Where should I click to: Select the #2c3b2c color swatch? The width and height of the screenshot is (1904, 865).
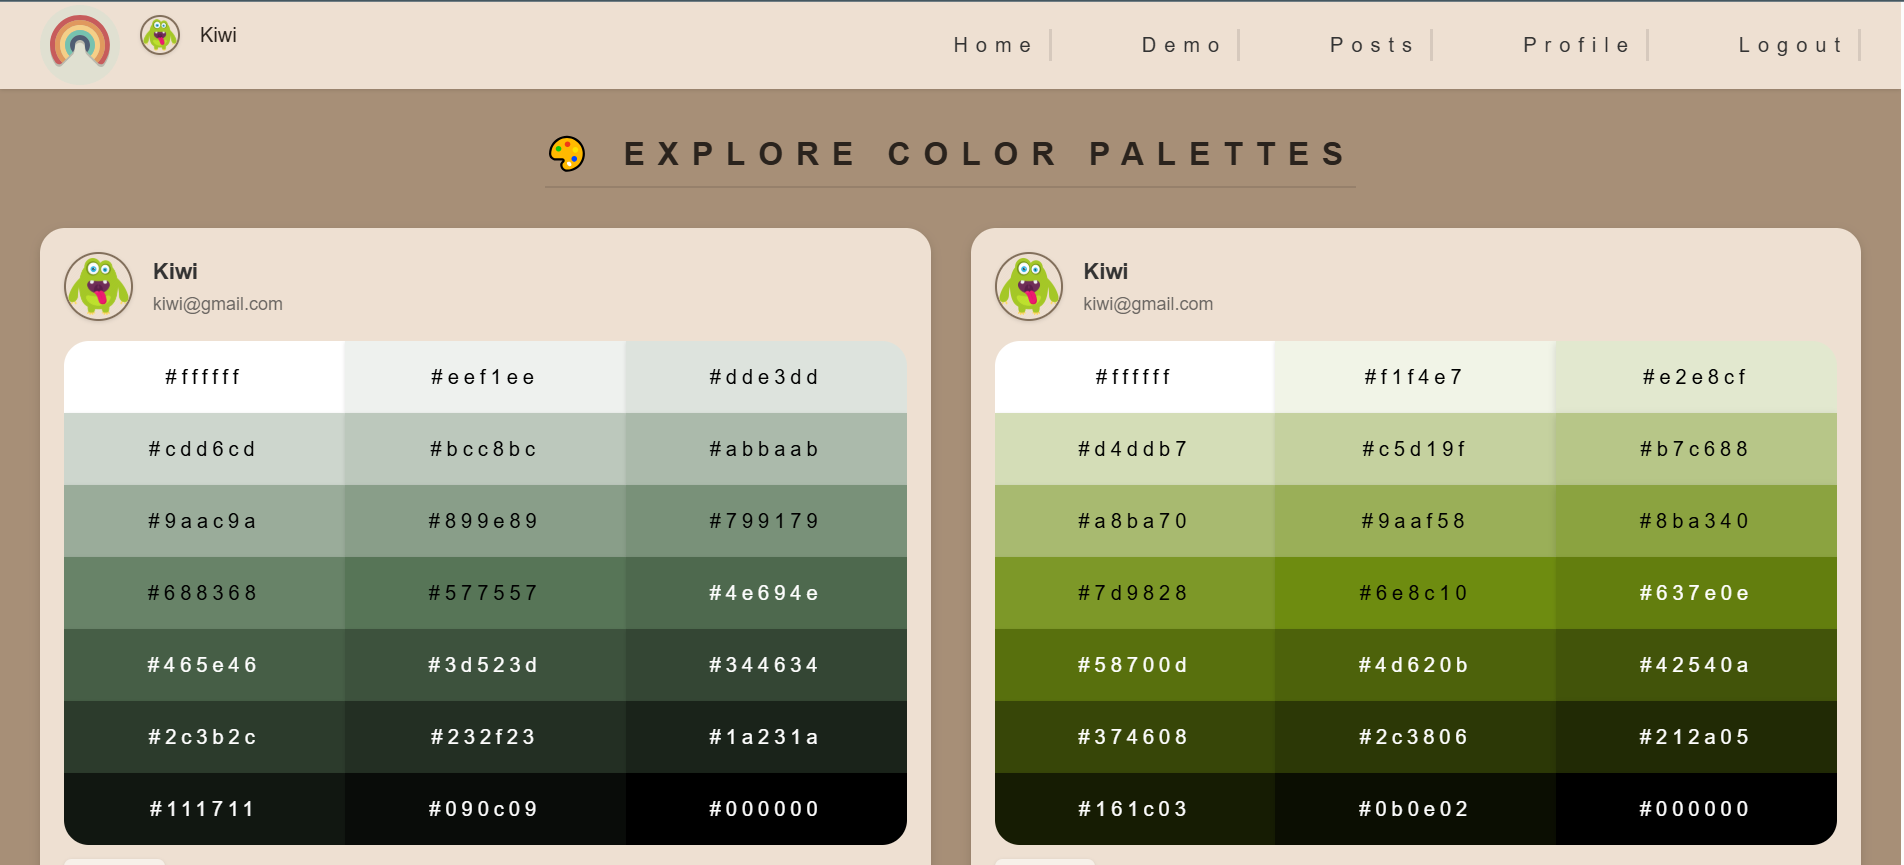[204, 737]
